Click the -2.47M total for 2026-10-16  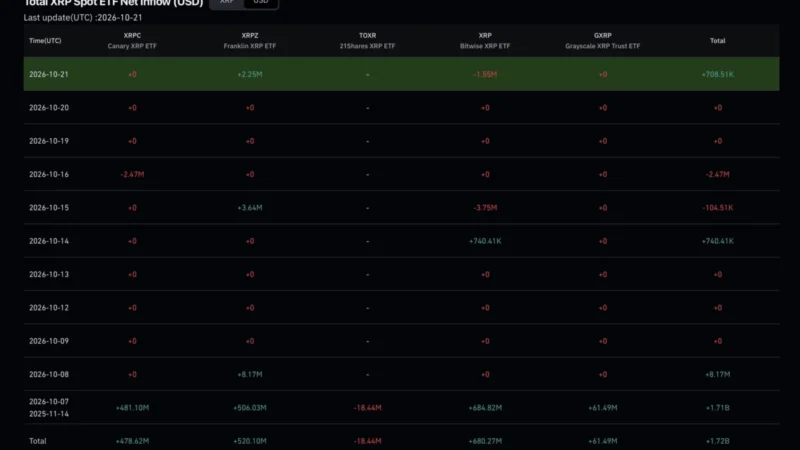click(x=717, y=174)
